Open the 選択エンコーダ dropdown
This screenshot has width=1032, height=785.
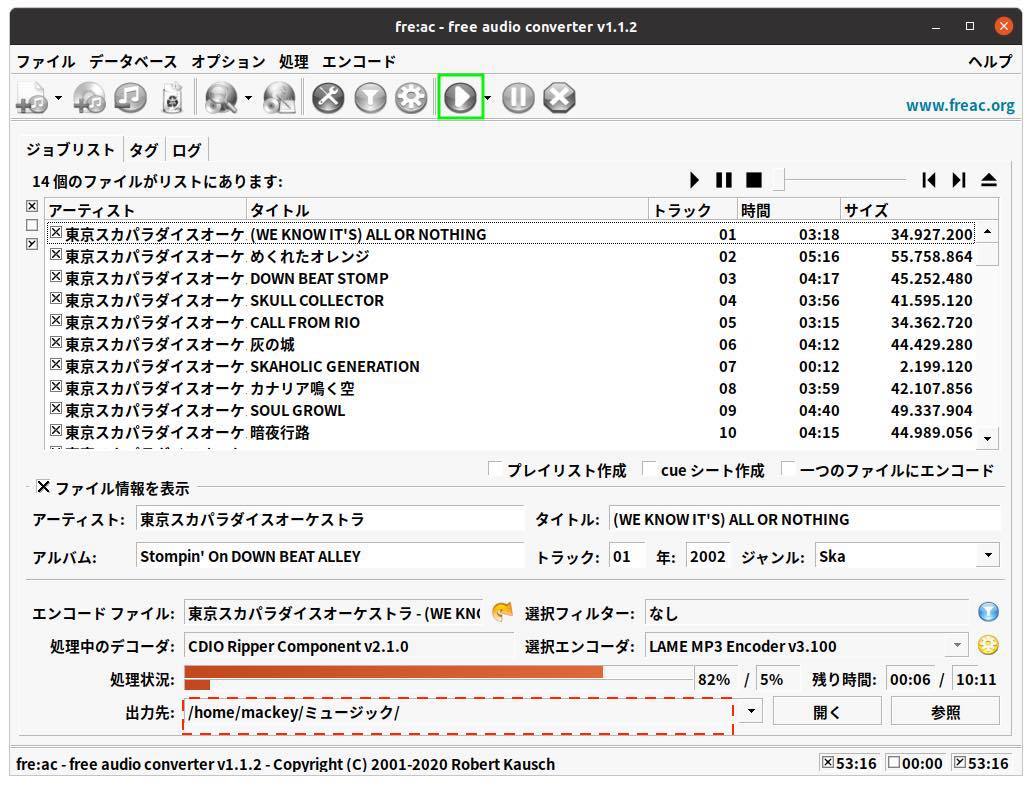coord(957,645)
